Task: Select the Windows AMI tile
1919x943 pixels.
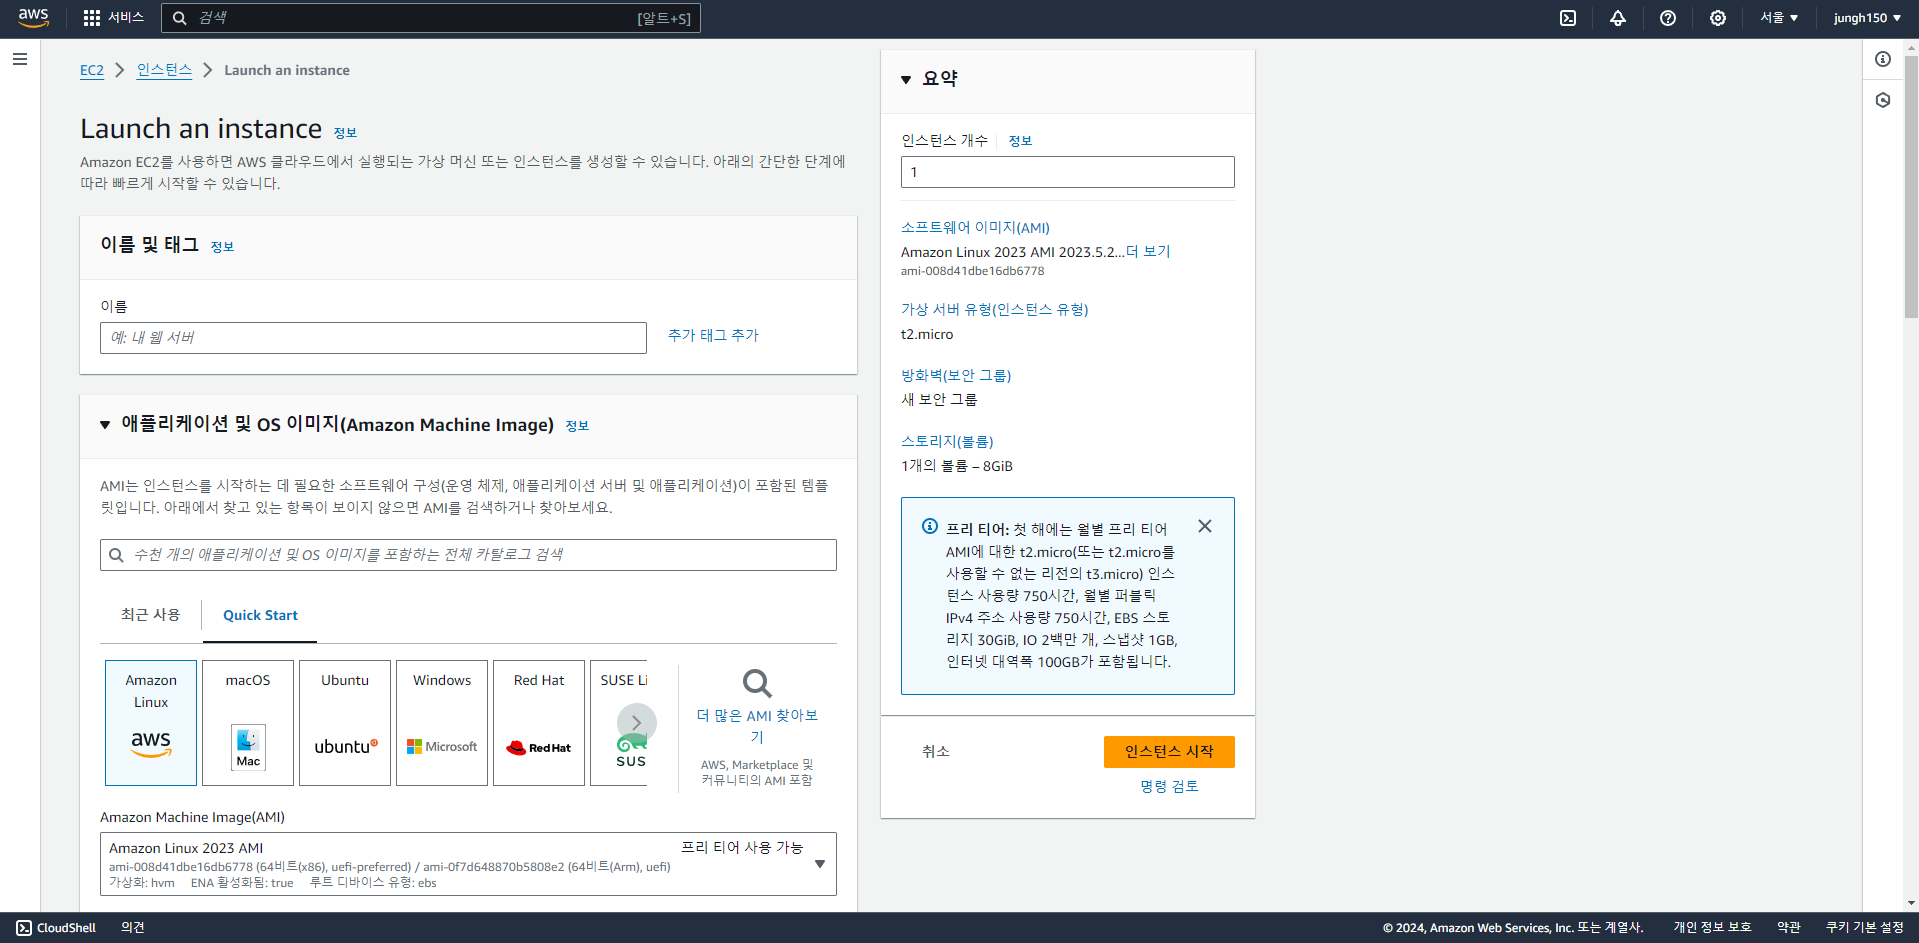Action: pos(442,723)
